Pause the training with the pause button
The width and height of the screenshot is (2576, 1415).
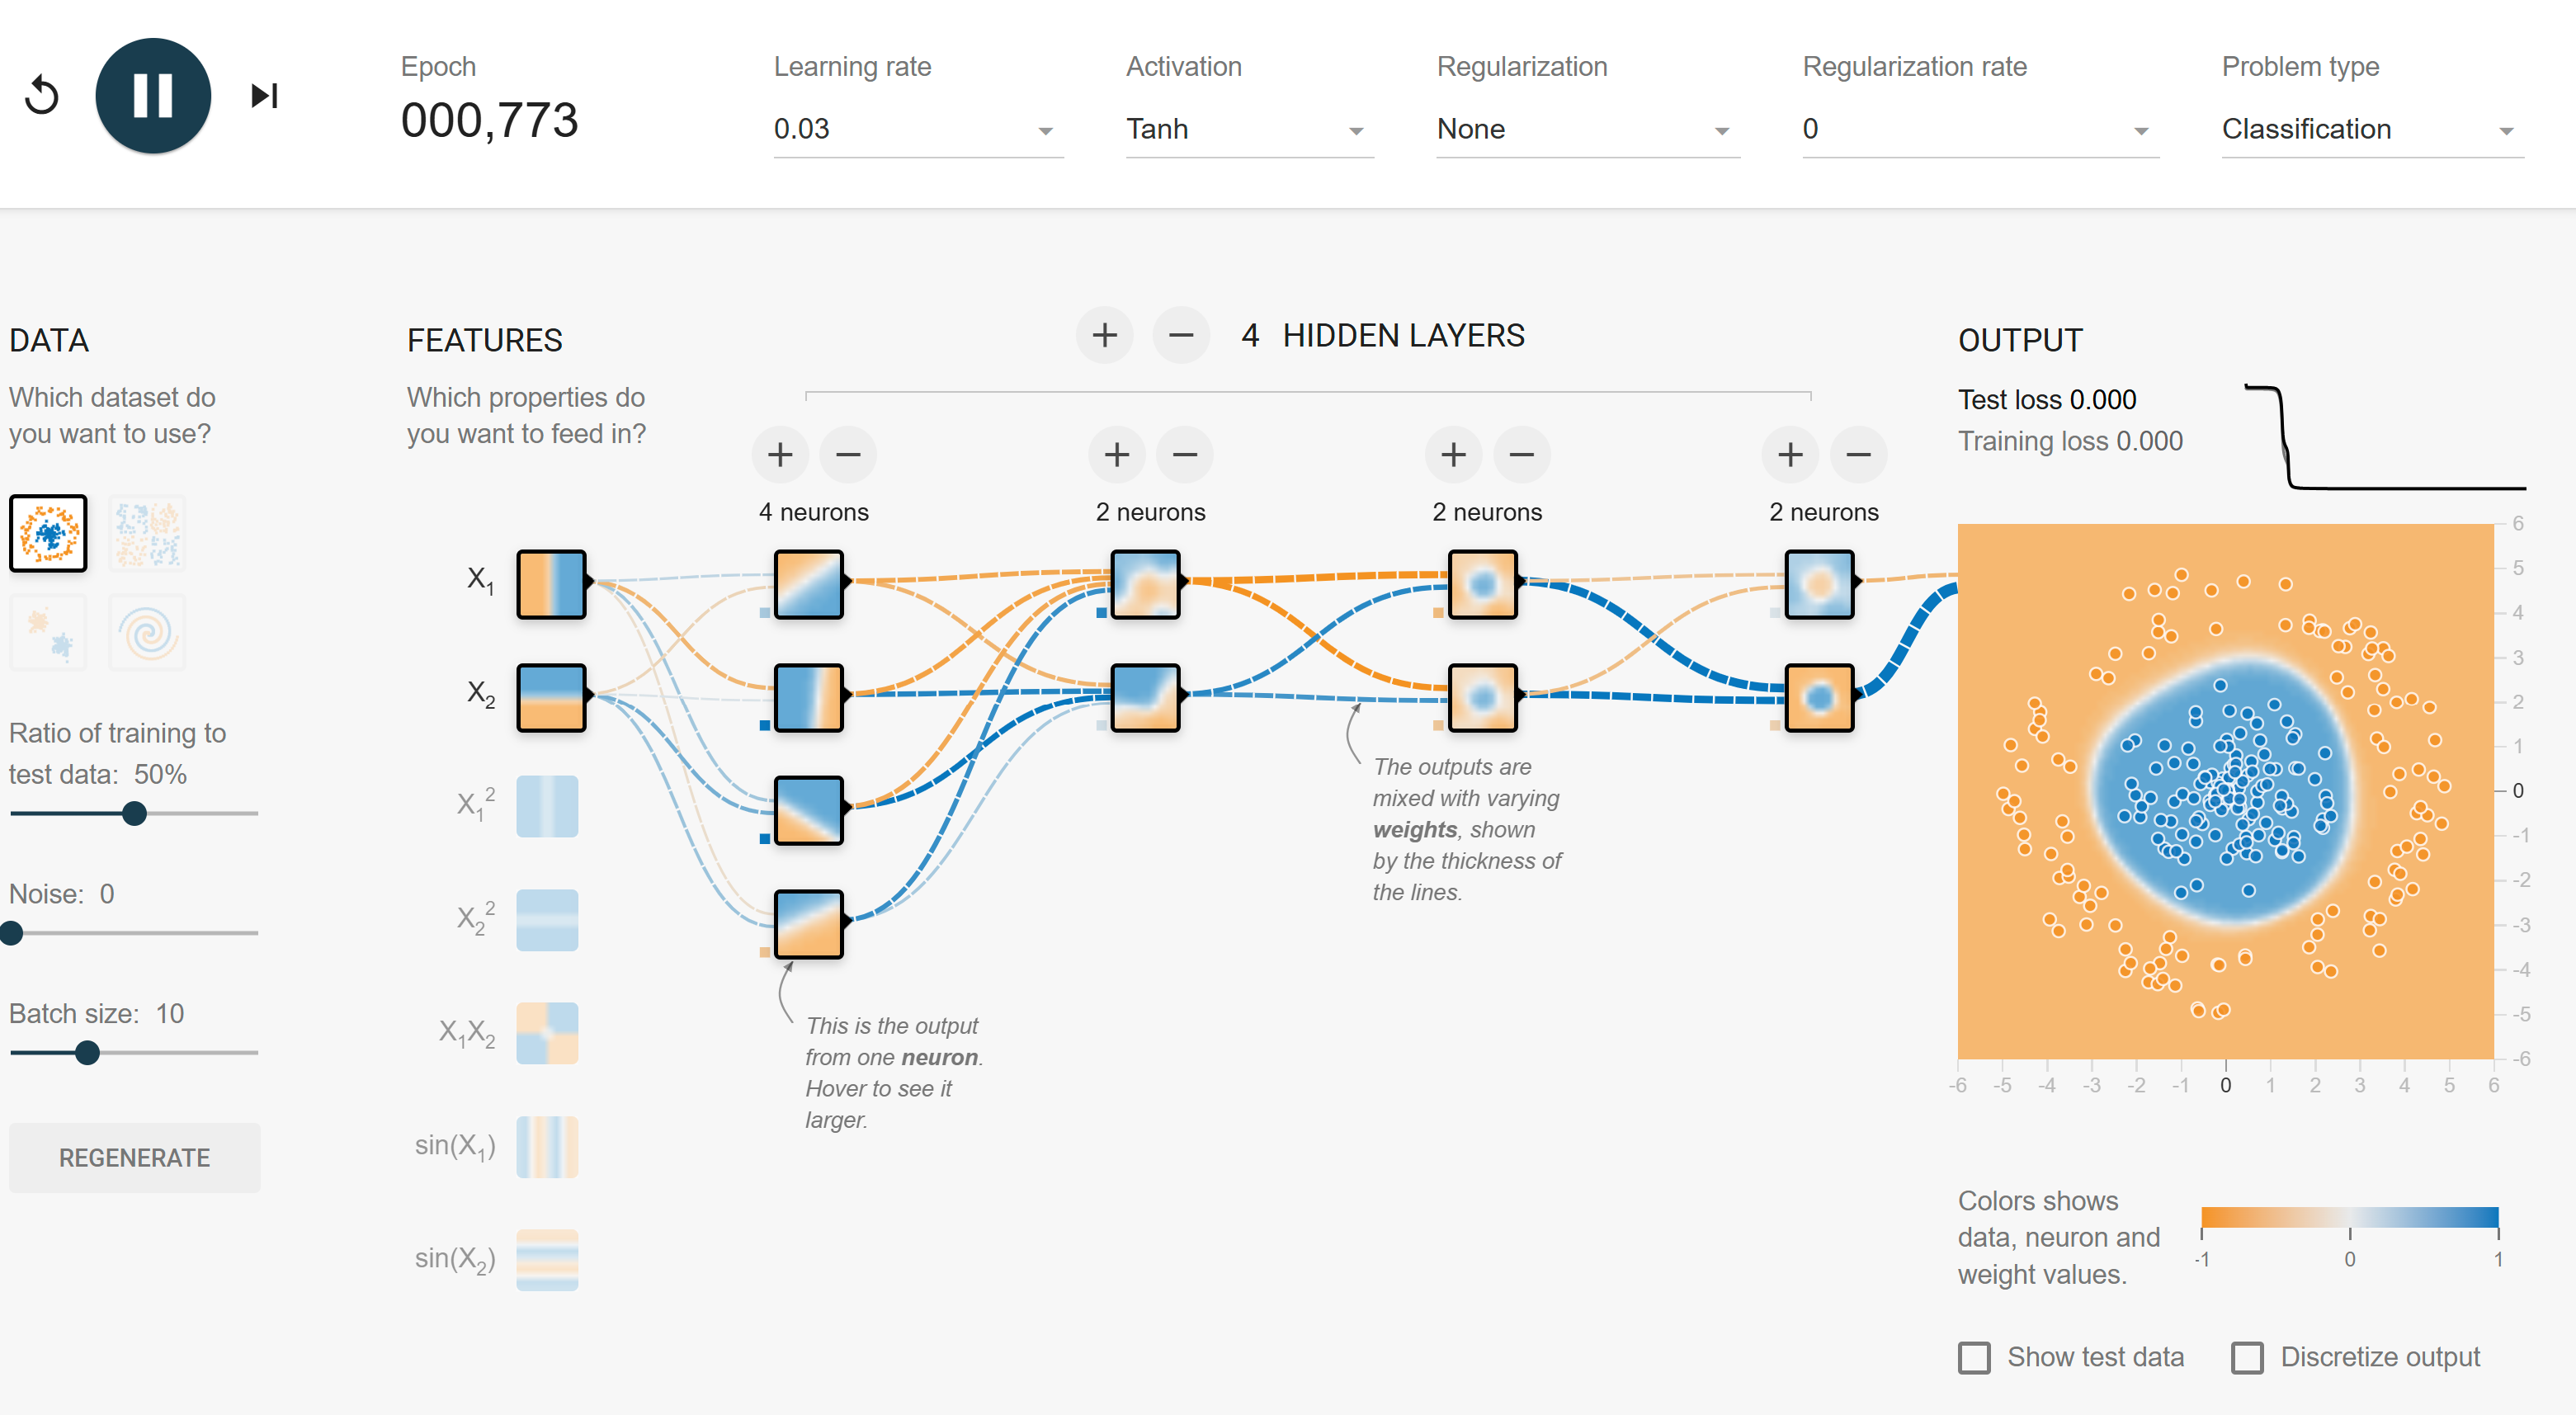(153, 96)
